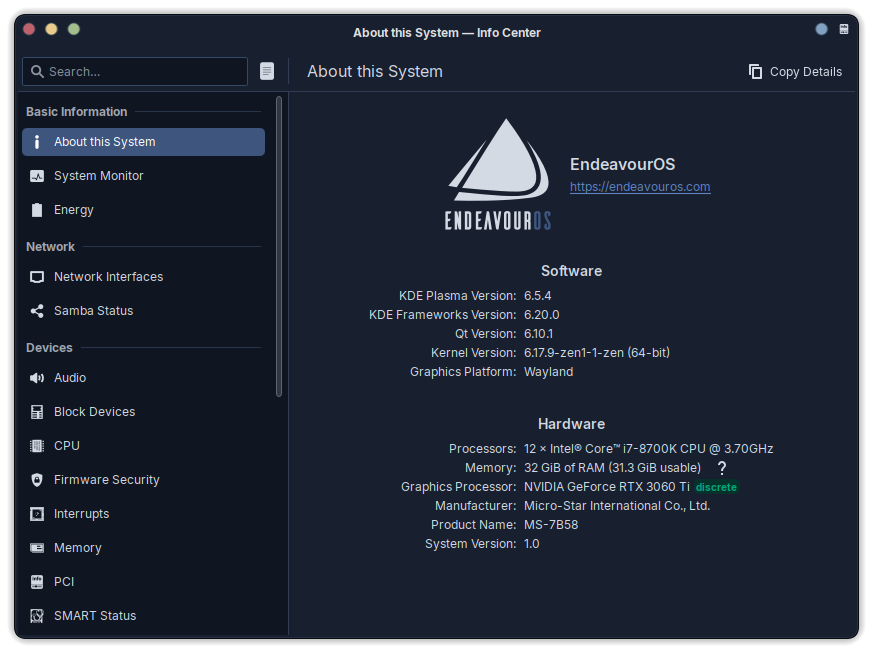Click the Samba Status share icon

tap(37, 311)
